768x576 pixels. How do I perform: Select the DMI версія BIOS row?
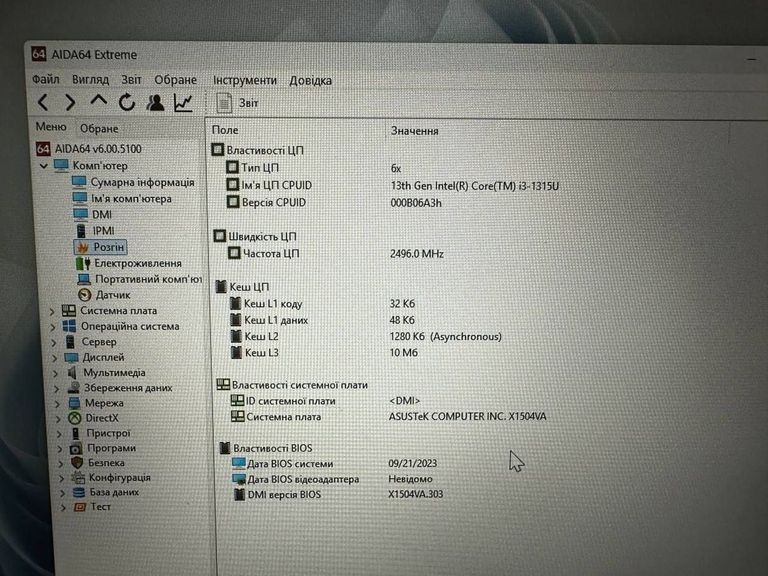click(x=277, y=494)
